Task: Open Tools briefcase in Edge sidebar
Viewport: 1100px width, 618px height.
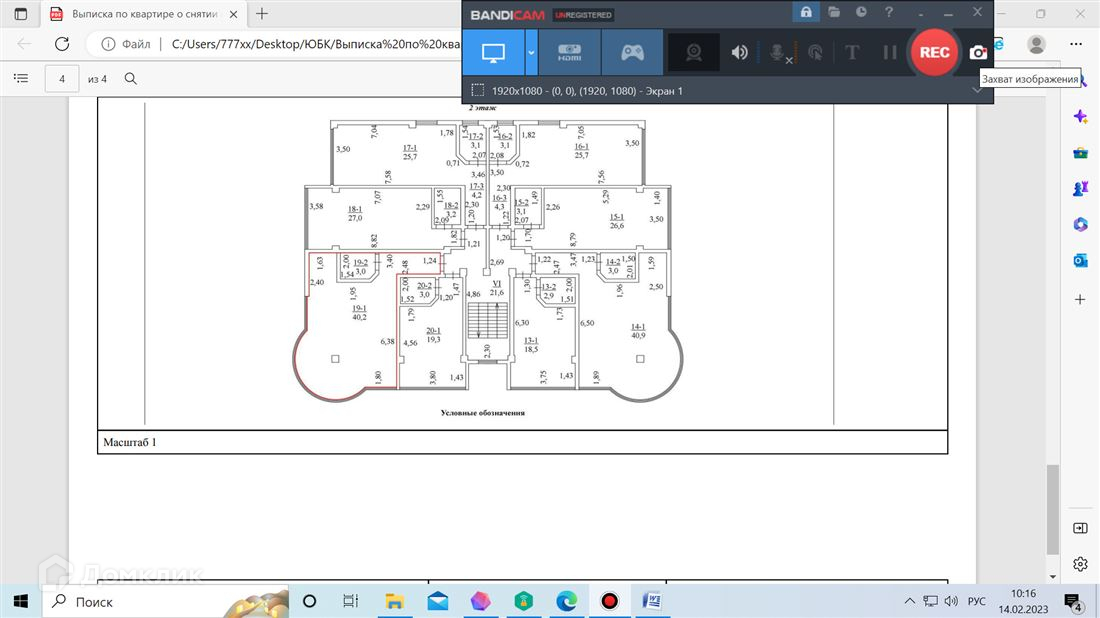Action: click(x=1080, y=153)
